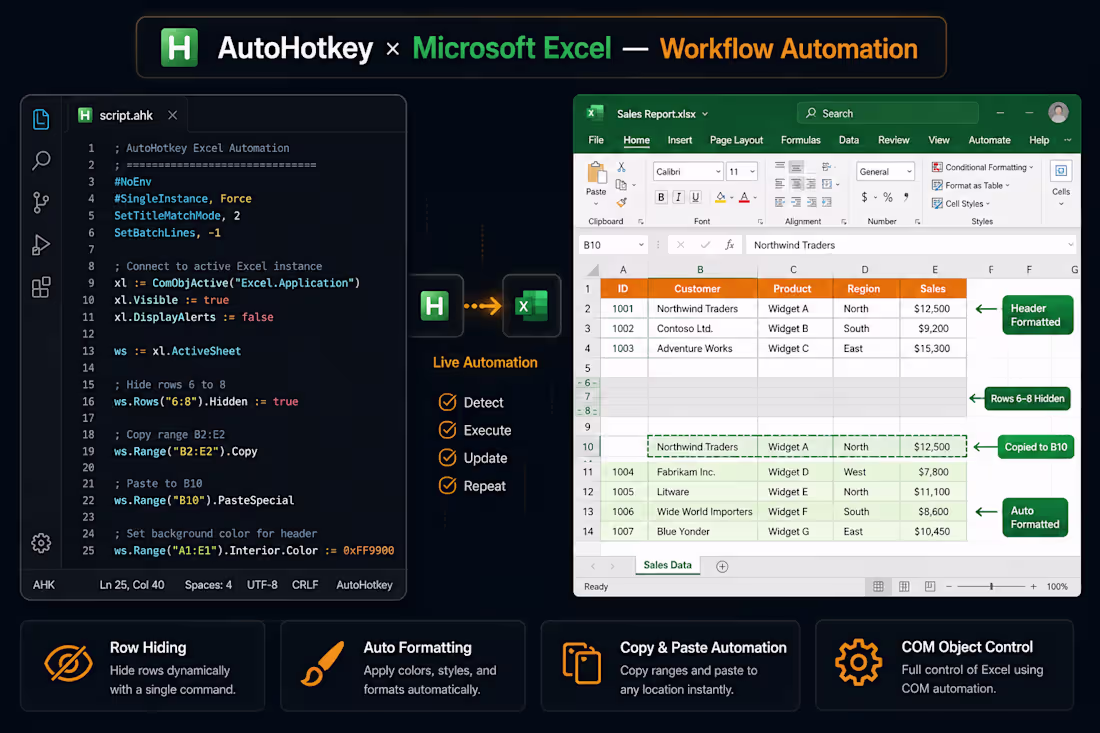Click the zoom out minus icon
This screenshot has height=733, width=1100.
[x=948, y=586]
